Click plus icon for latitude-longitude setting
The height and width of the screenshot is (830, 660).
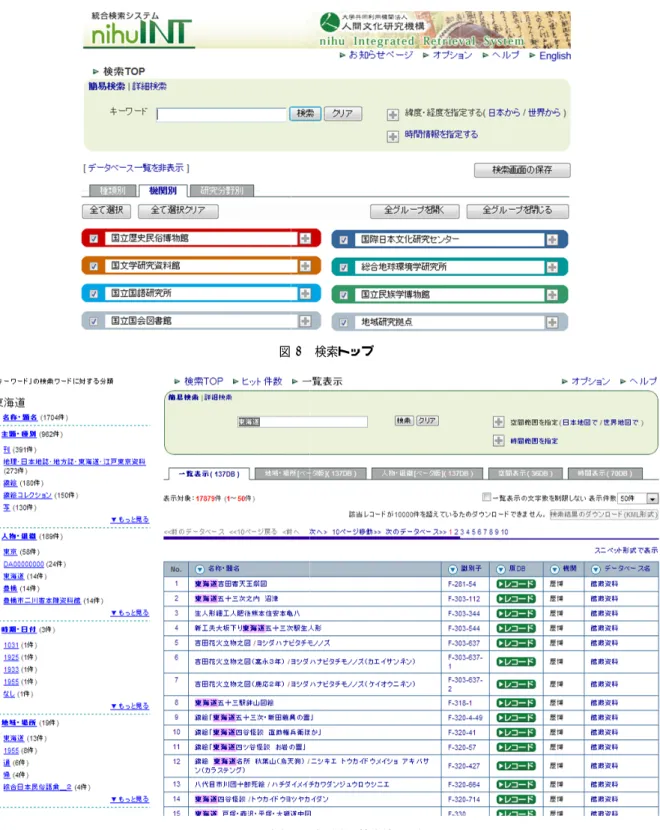tap(392, 114)
